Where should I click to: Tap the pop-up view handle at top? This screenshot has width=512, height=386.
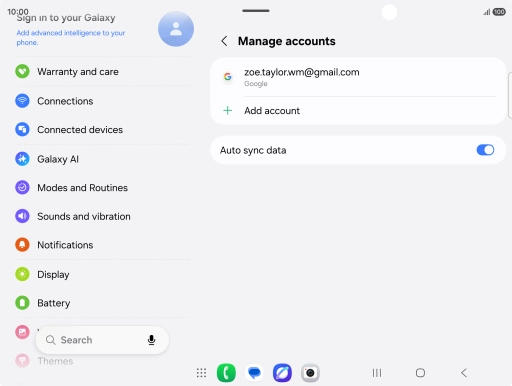pos(256,11)
